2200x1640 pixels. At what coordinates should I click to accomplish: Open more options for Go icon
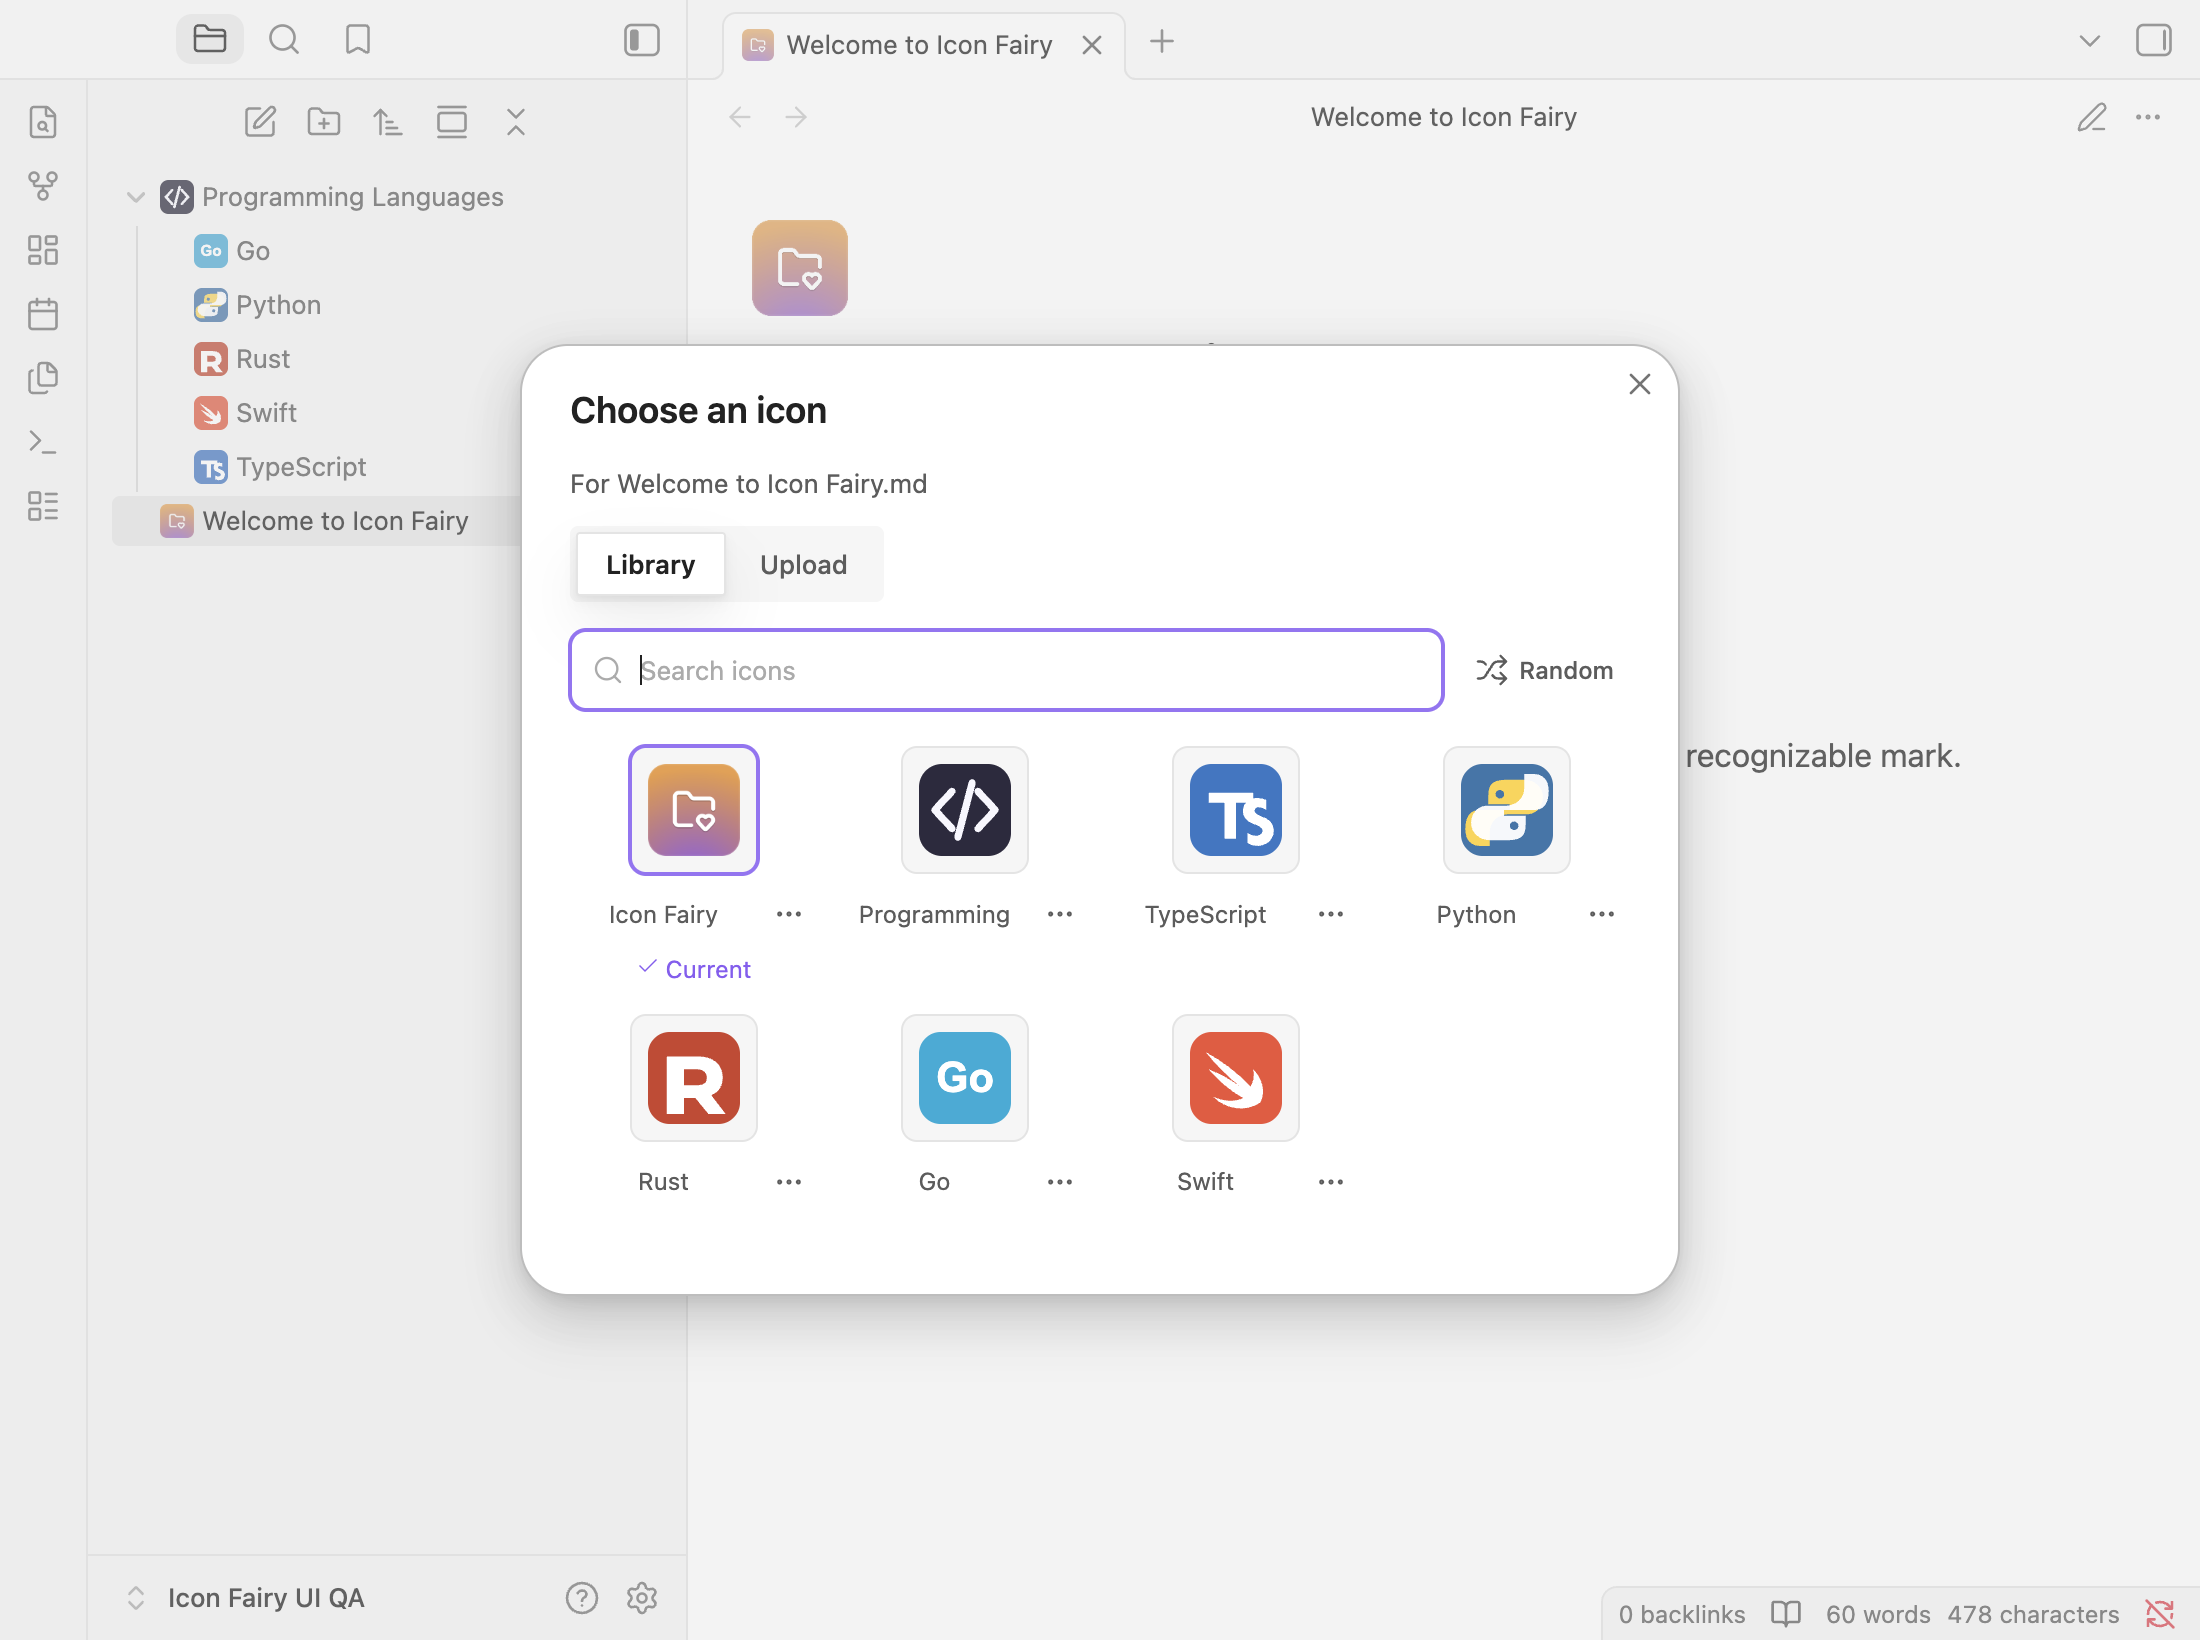pyautogui.click(x=1060, y=1182)
